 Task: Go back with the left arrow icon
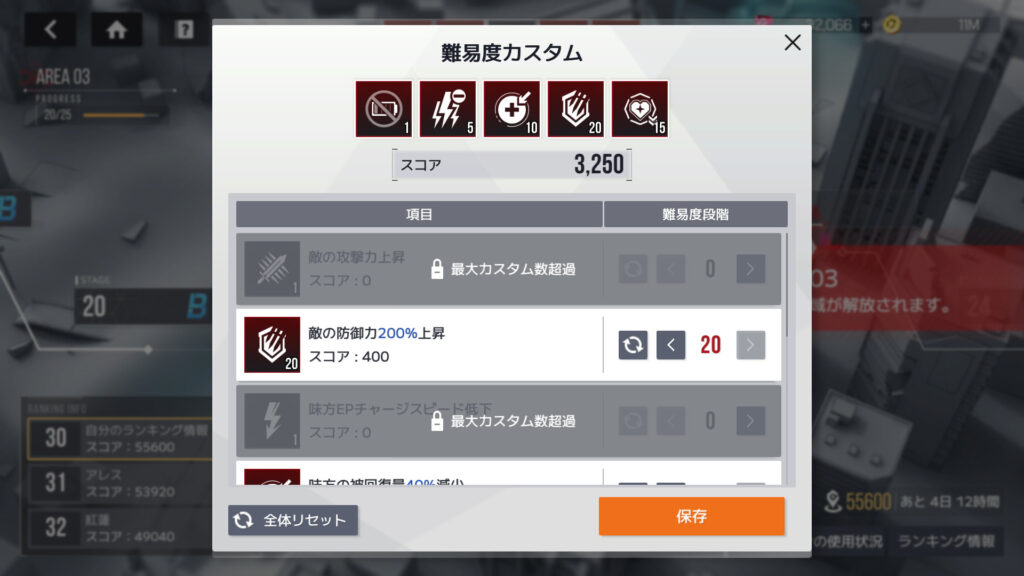pos(50,30)
